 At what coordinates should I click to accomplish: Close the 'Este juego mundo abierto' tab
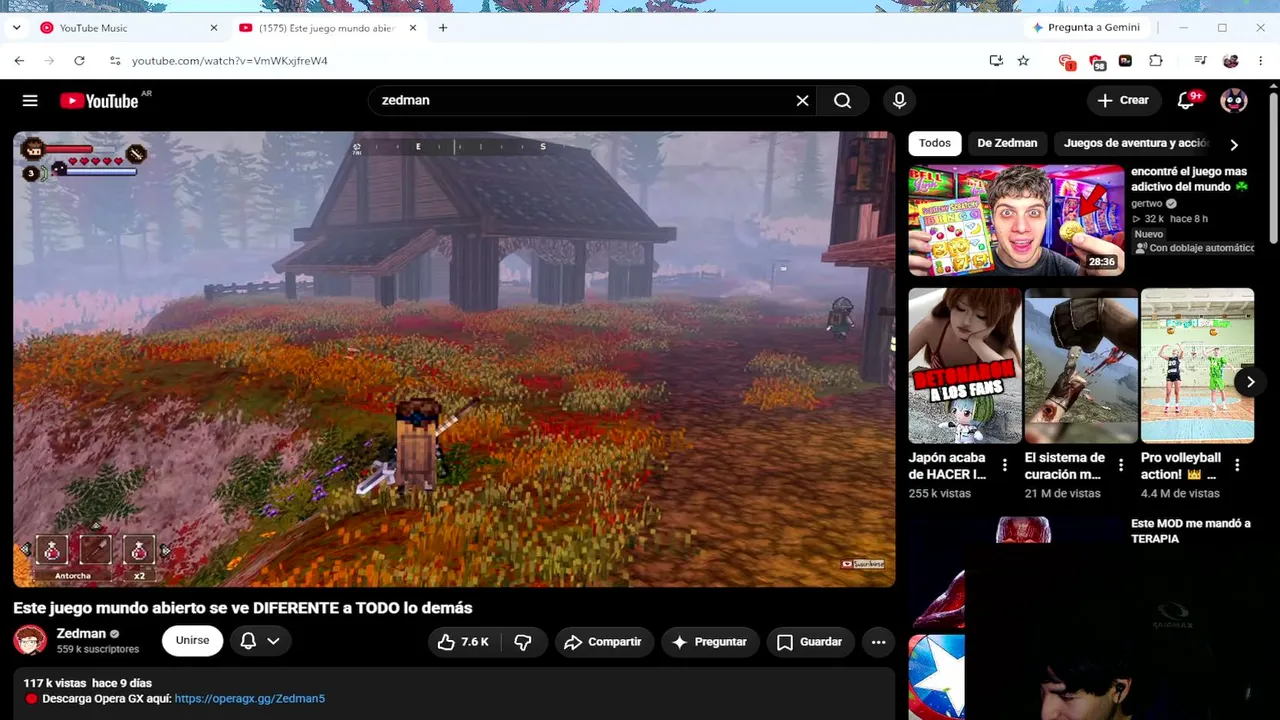click(x=412, y=28)
